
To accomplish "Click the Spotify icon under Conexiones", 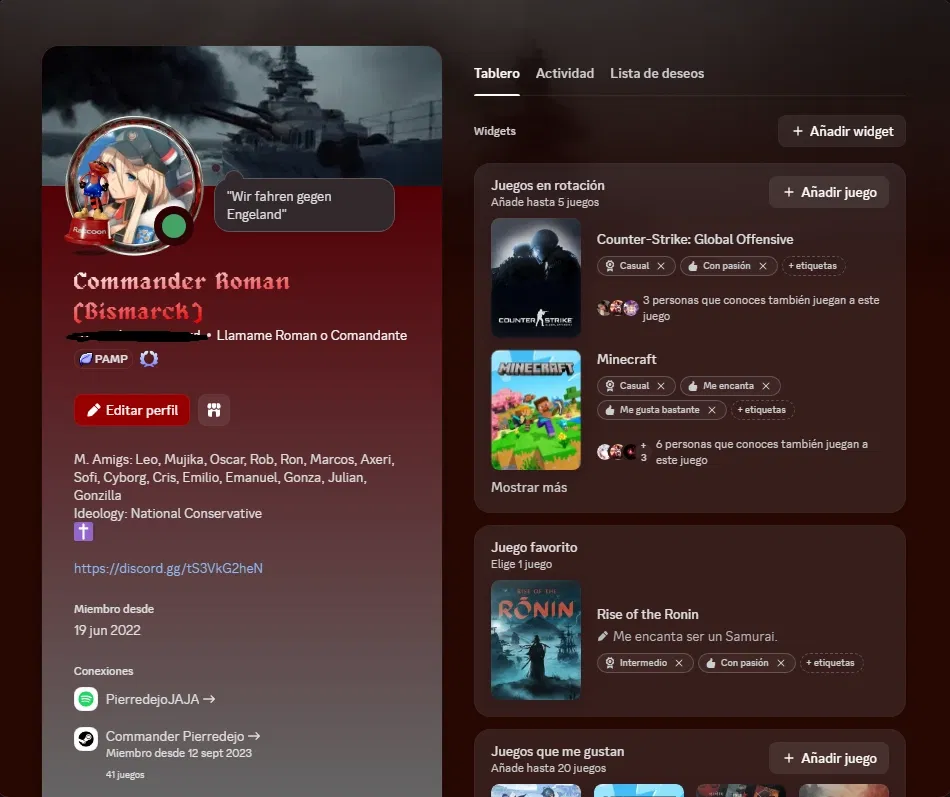I will 86,699.
